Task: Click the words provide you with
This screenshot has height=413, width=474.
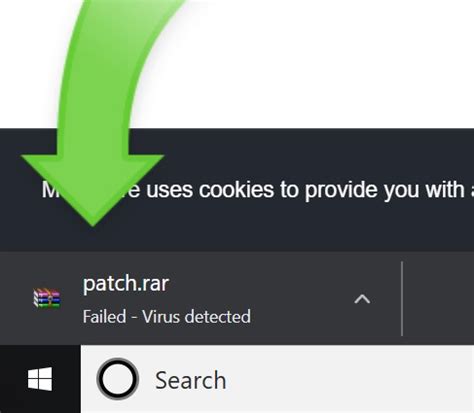Action: click(x=385, y=190)
